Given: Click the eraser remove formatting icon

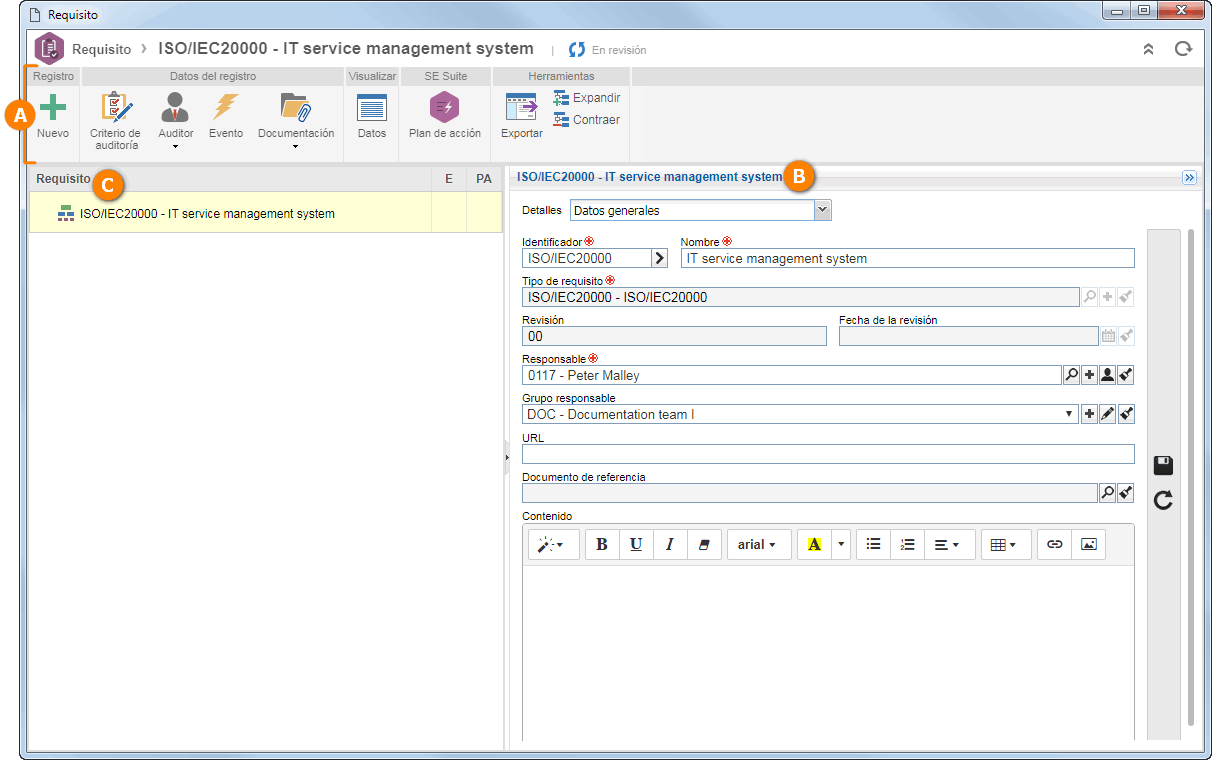Looking at the screenshot, I should 704,544.
